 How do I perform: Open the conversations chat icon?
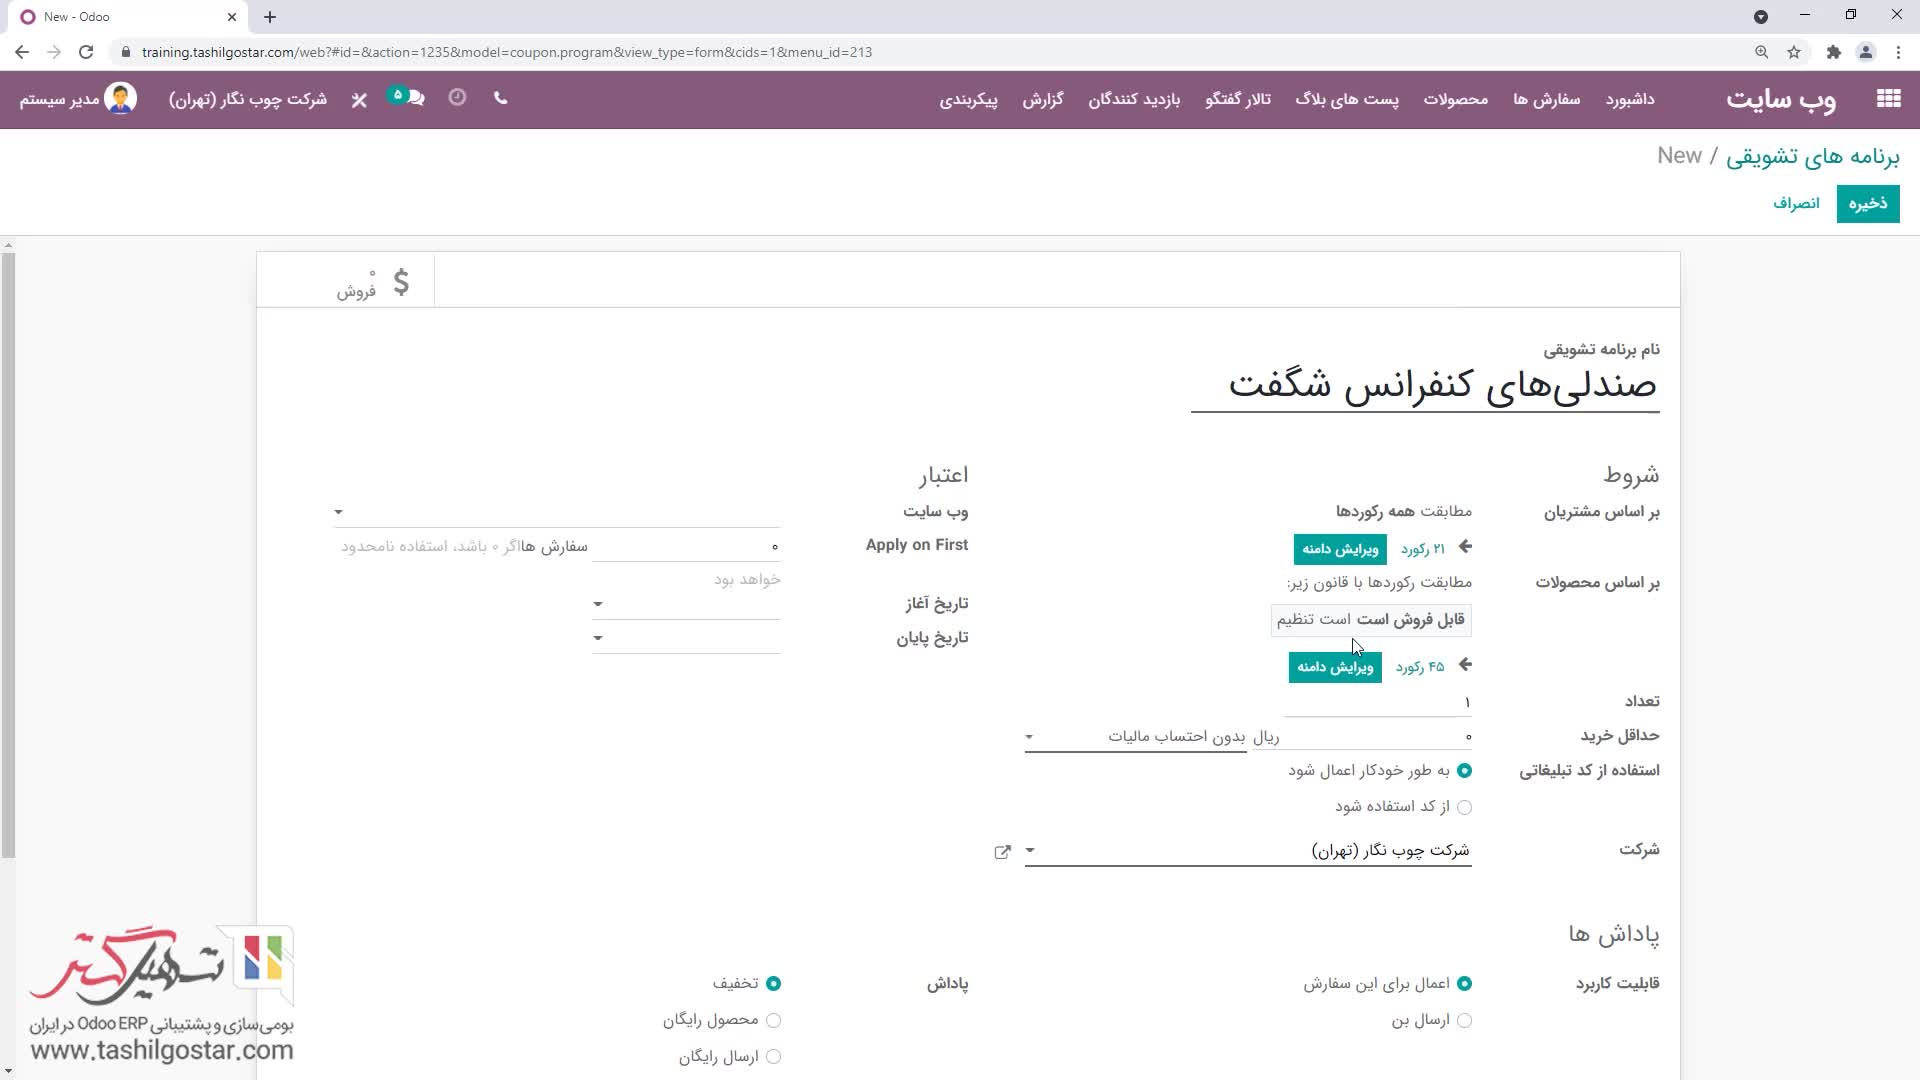pos(414,98)
